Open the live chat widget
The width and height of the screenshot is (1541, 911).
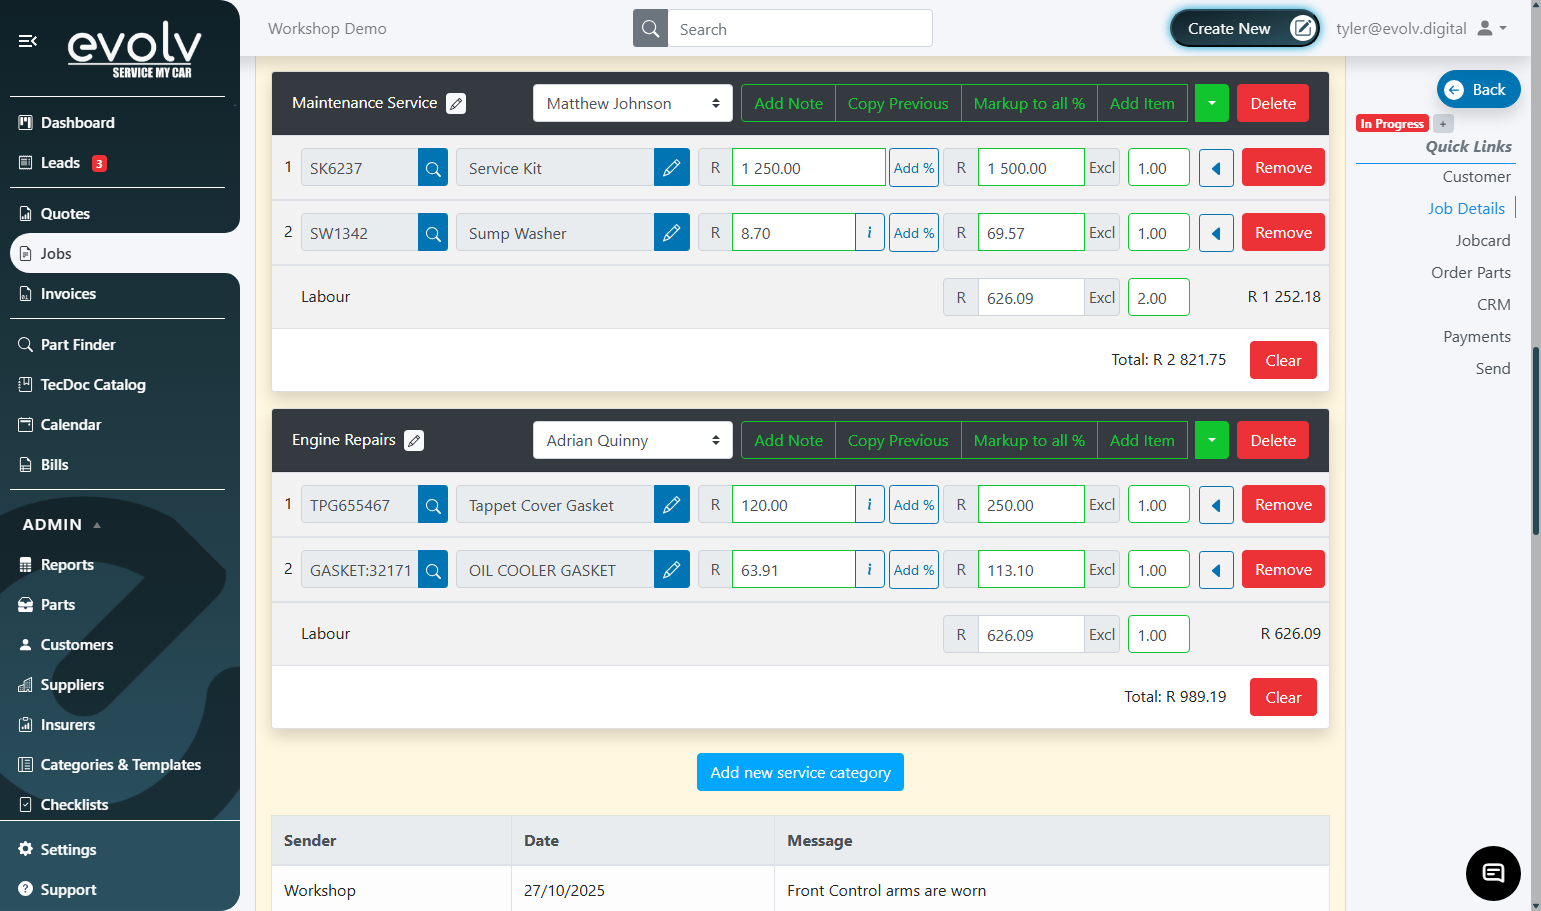point(1493,873)
